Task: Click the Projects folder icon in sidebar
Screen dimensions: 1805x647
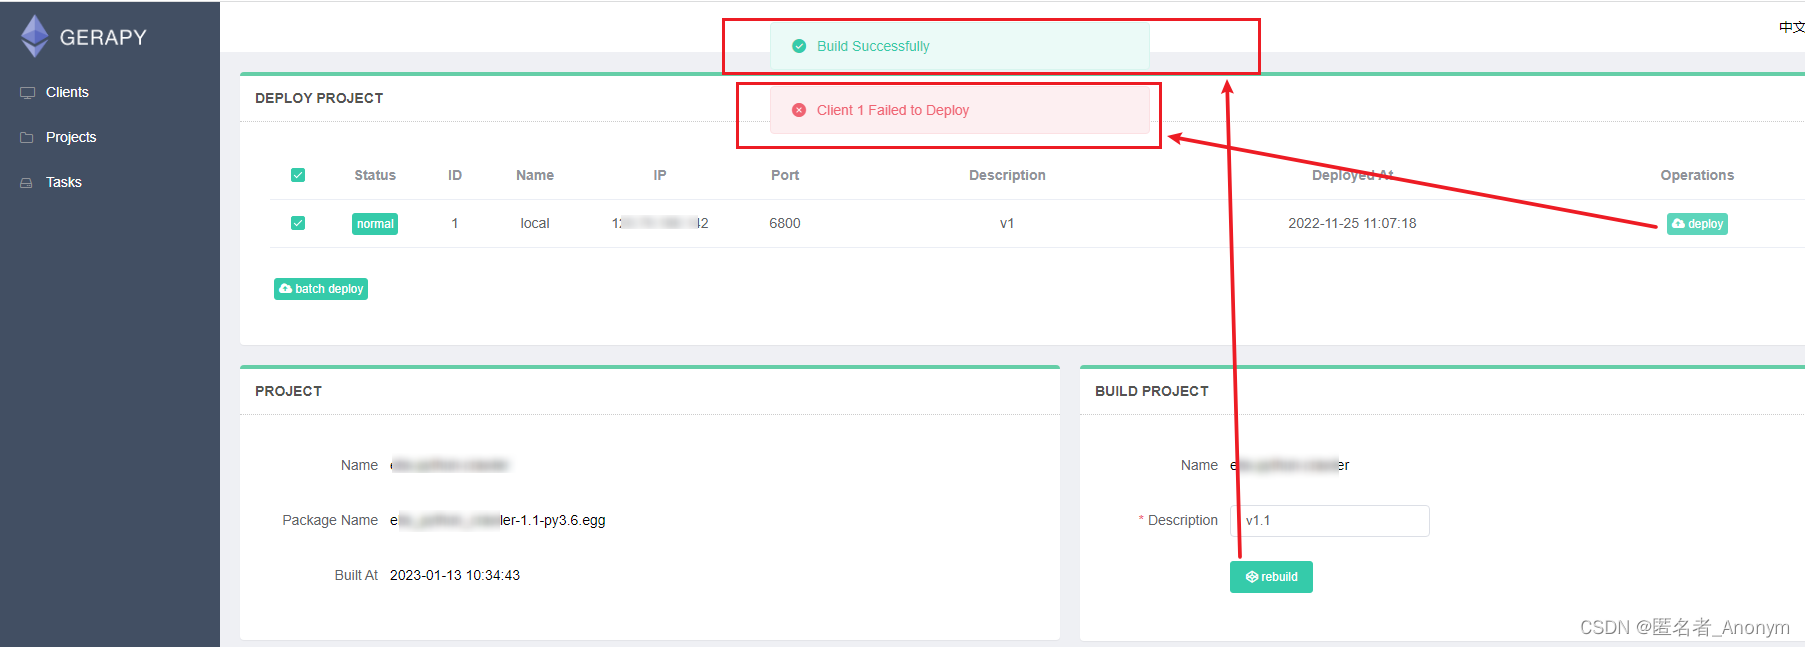Action: click(27, 137)
